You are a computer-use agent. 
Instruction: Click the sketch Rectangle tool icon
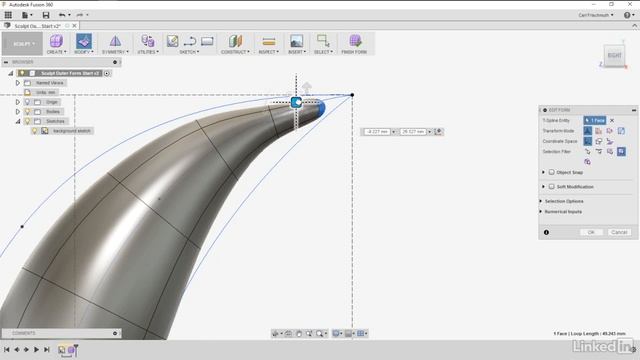pyautogui.click(x=207, y=41)
